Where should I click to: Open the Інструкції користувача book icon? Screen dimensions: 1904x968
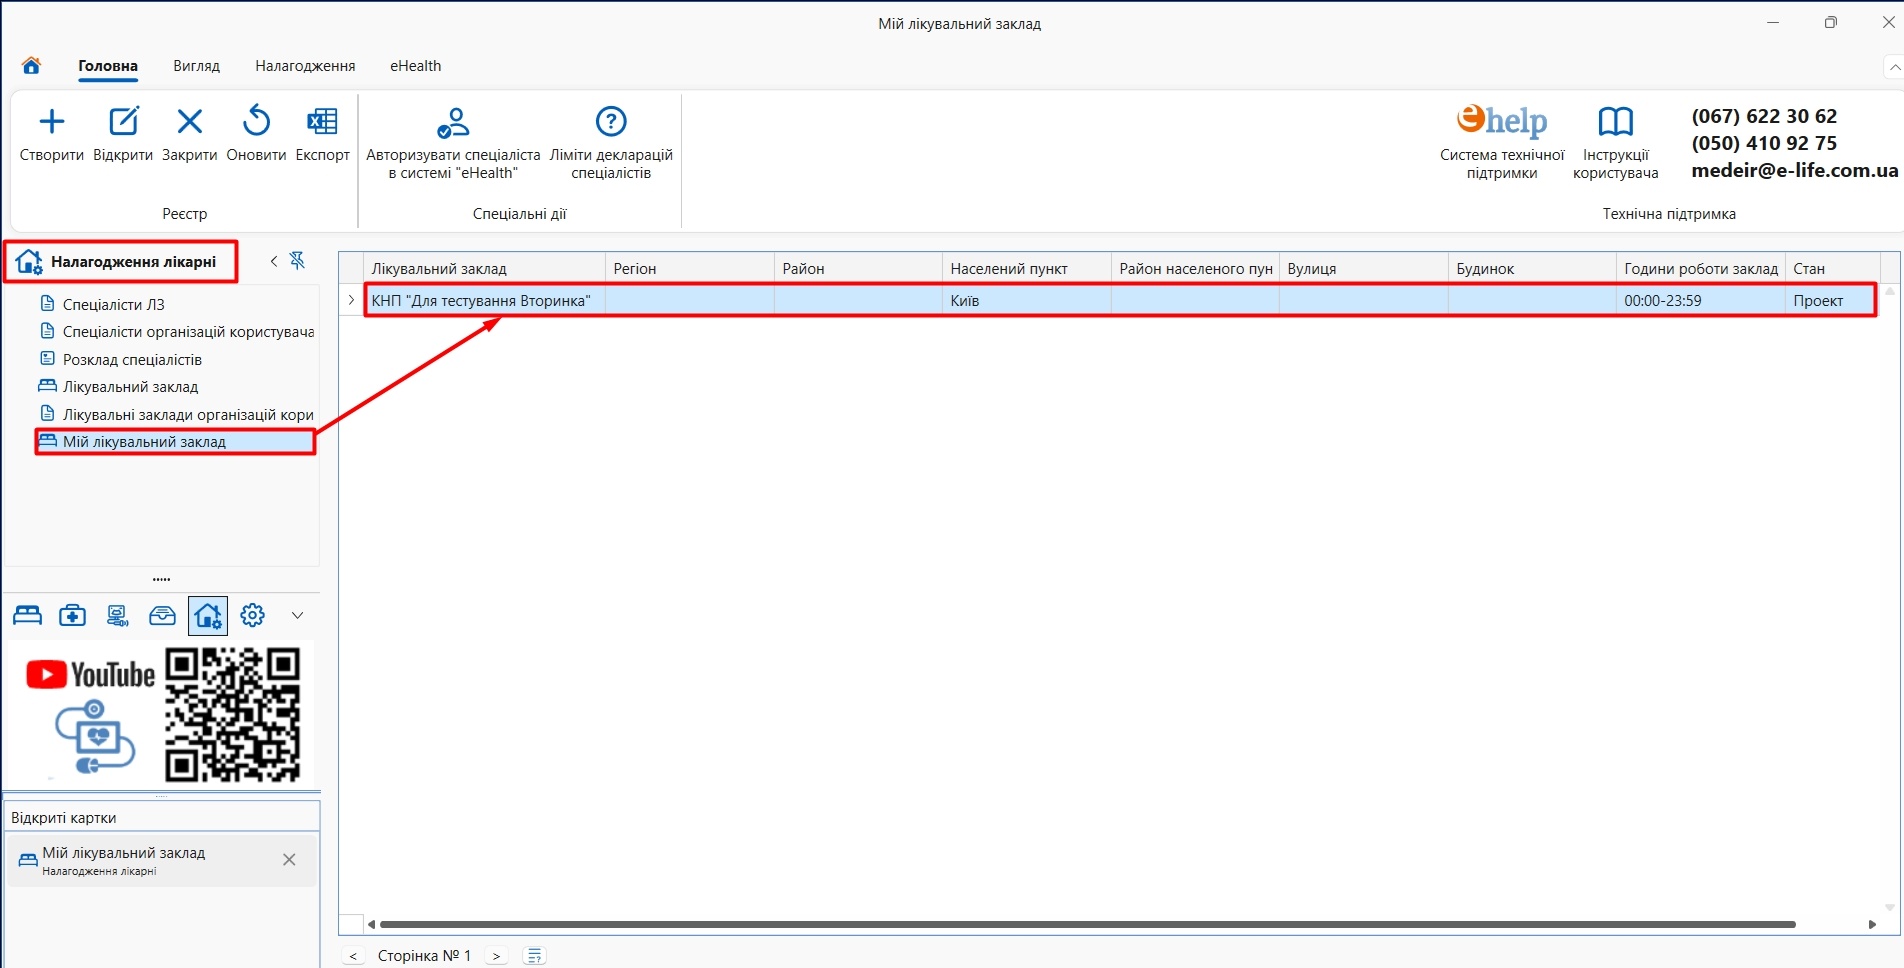point(1615,122)
